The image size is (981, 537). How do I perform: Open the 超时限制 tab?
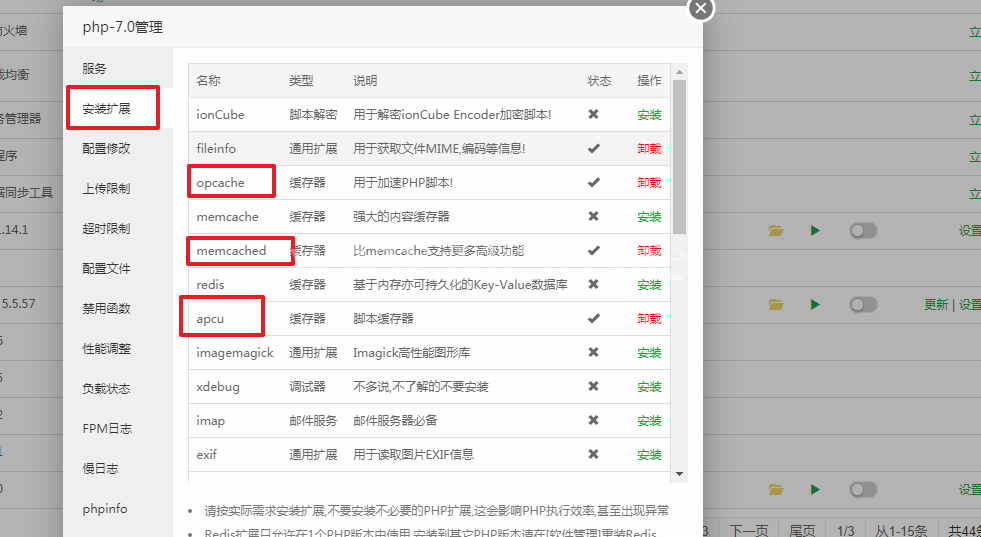click(106, 228)
